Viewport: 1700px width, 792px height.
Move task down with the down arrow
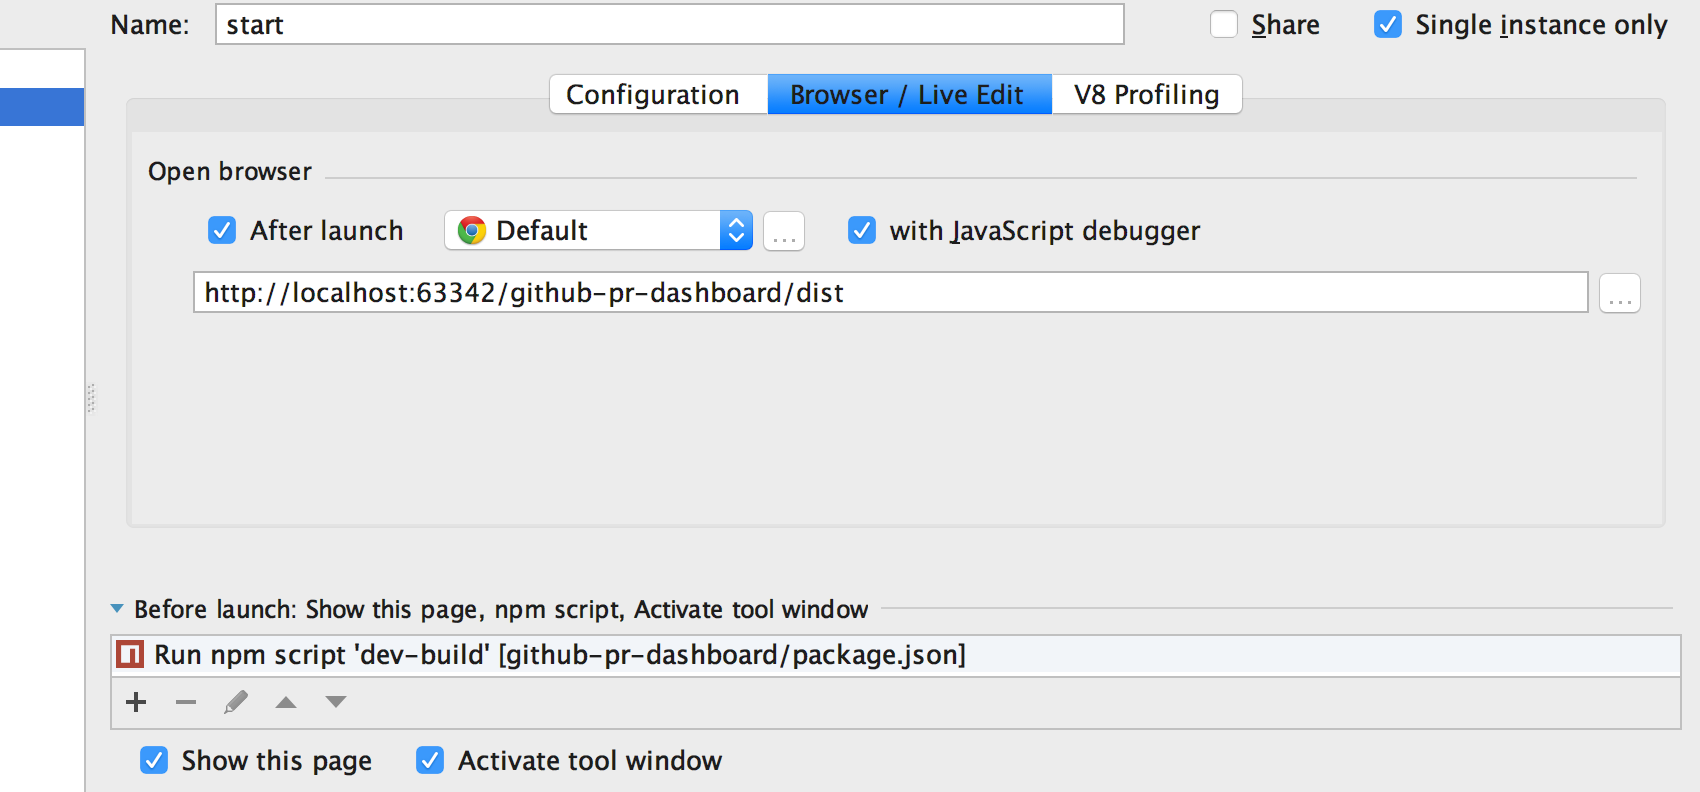coord(336,702)
